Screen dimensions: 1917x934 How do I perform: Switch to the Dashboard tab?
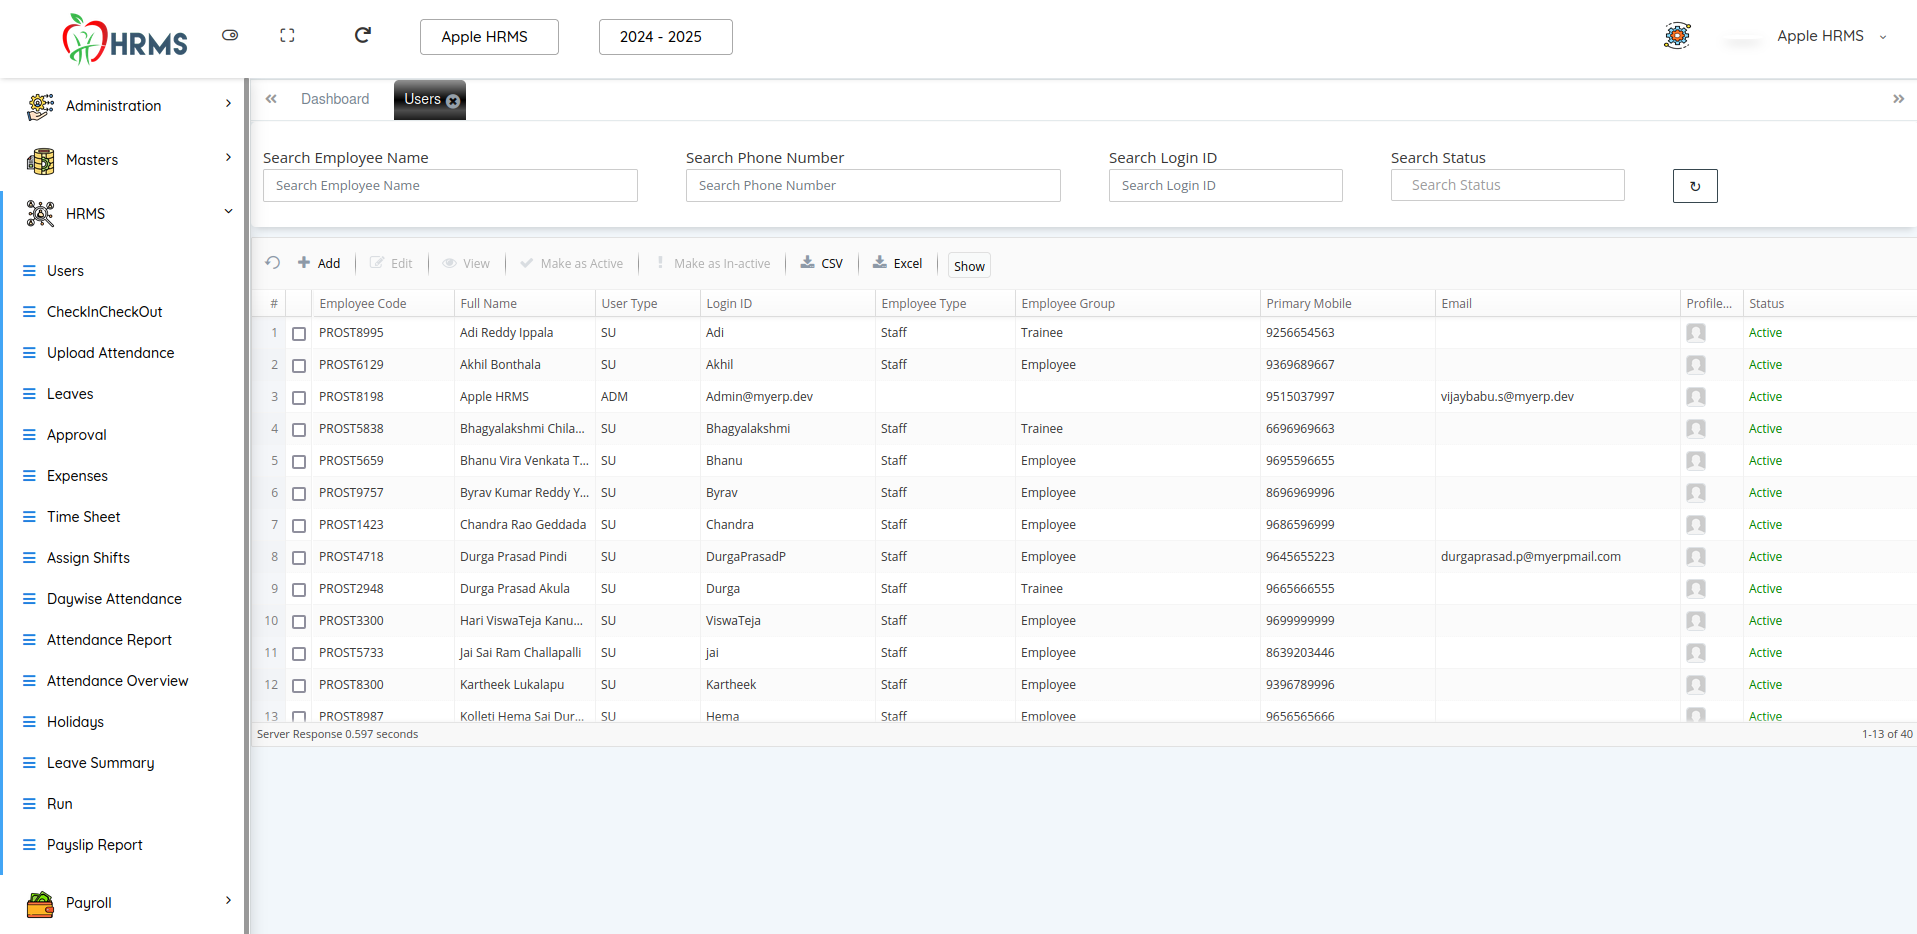point(335,99)
